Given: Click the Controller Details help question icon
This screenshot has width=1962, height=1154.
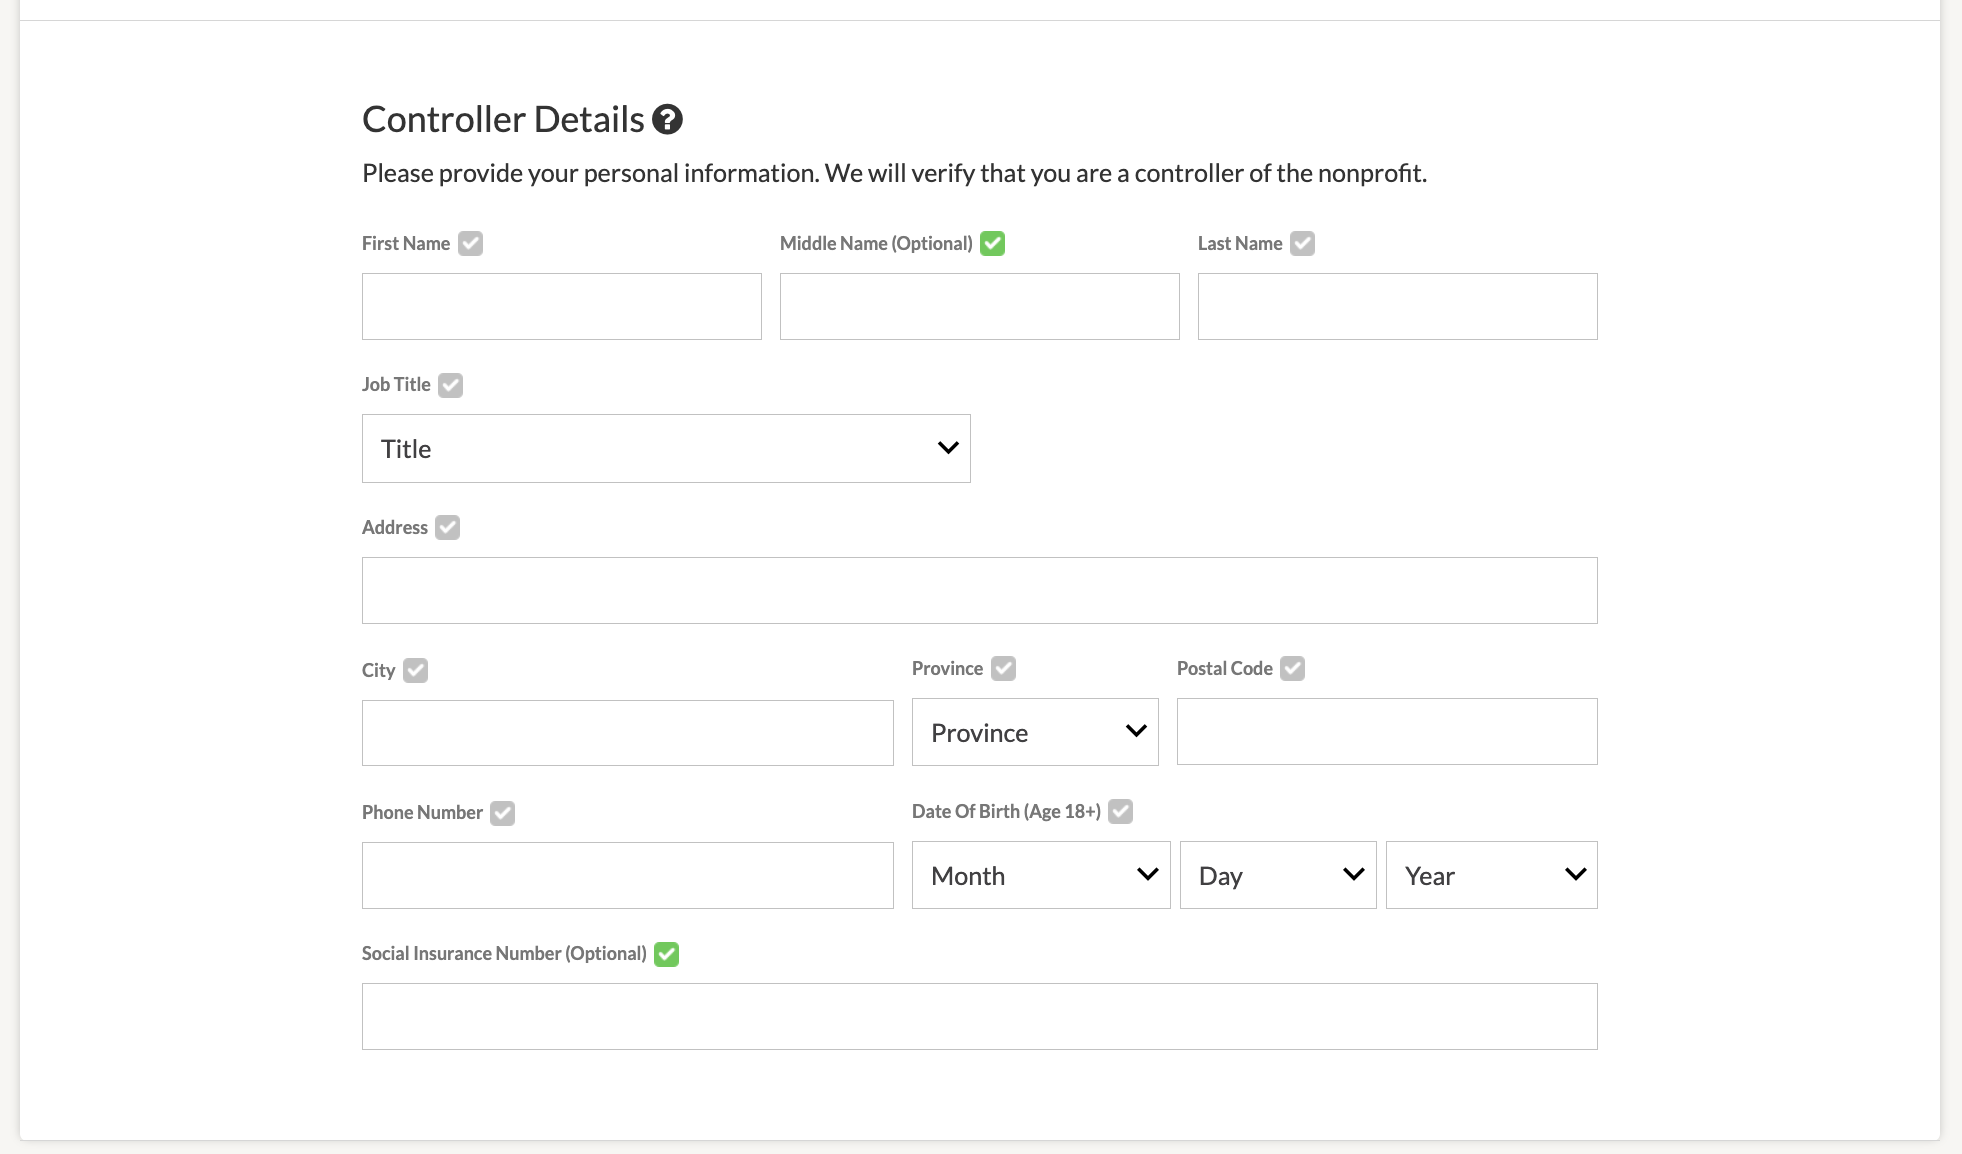Looking at the screenshot, I should click(667, 120).
